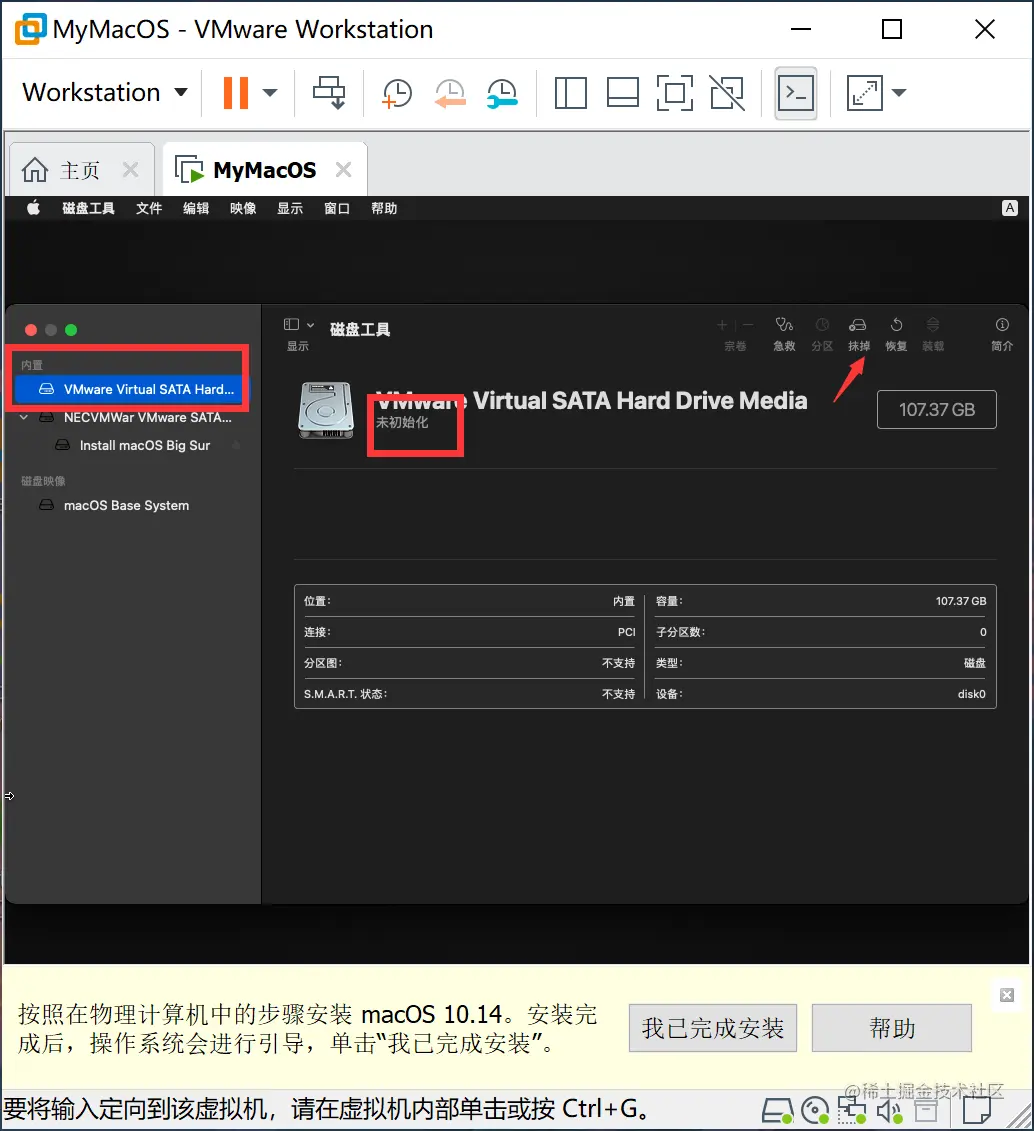Viewport: 1034px width, 1131px height.
Task: Click the CD/DVD status bar icon
Action: [x=815, y=1111]
